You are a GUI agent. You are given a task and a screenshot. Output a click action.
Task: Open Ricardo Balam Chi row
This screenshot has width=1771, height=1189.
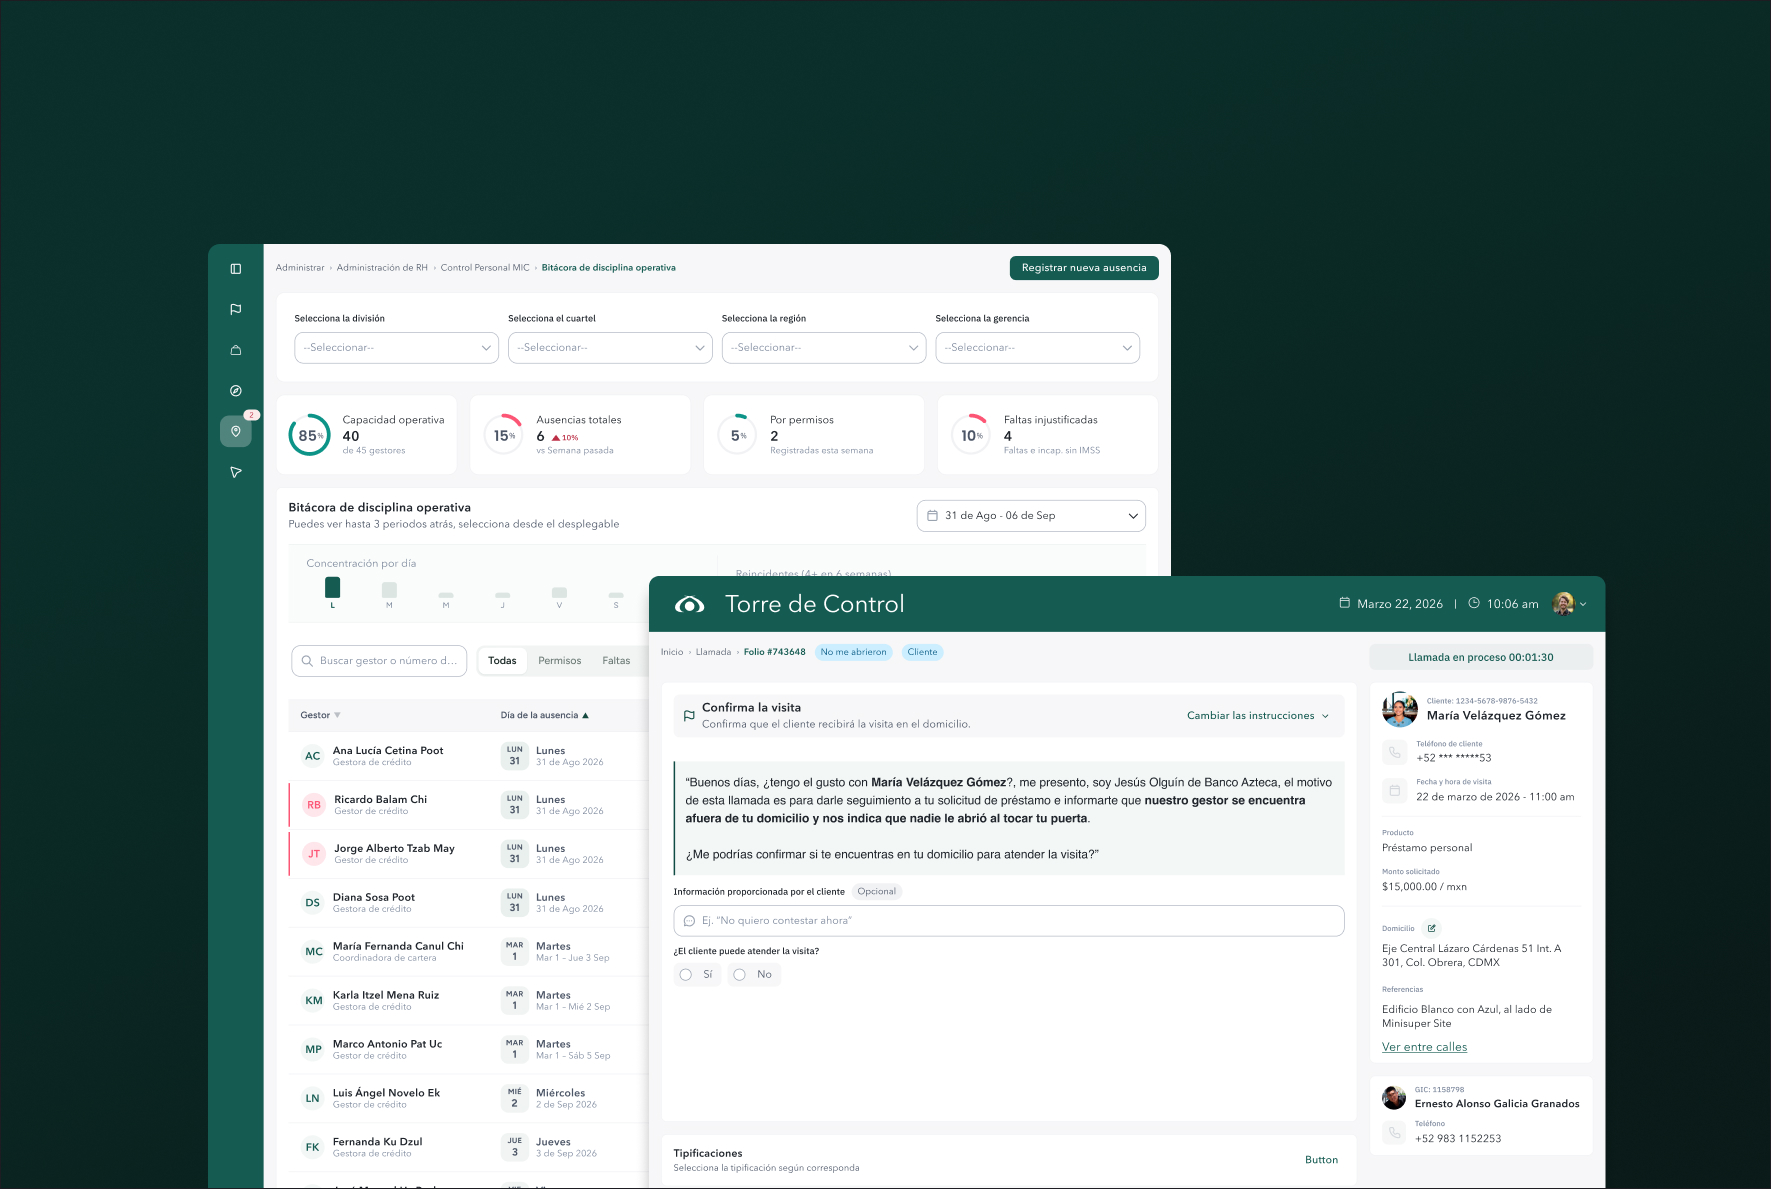468,805
